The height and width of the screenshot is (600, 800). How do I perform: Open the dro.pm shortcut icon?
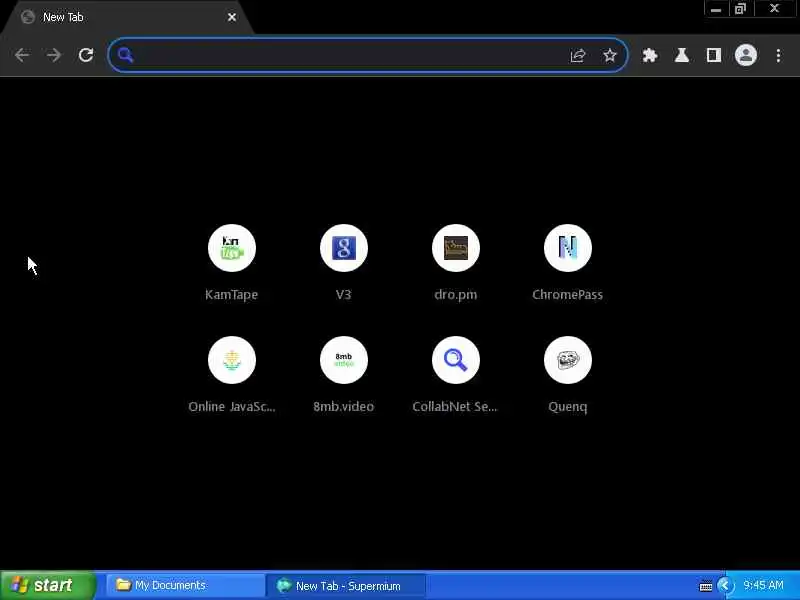[456, 248]
